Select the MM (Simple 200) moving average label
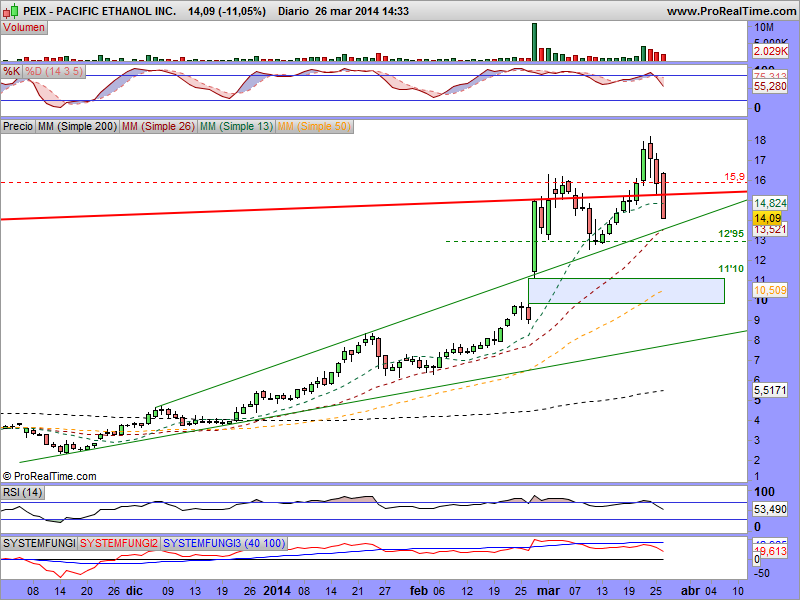This screenshot has width=800, height=600. (x=77, y=126)
